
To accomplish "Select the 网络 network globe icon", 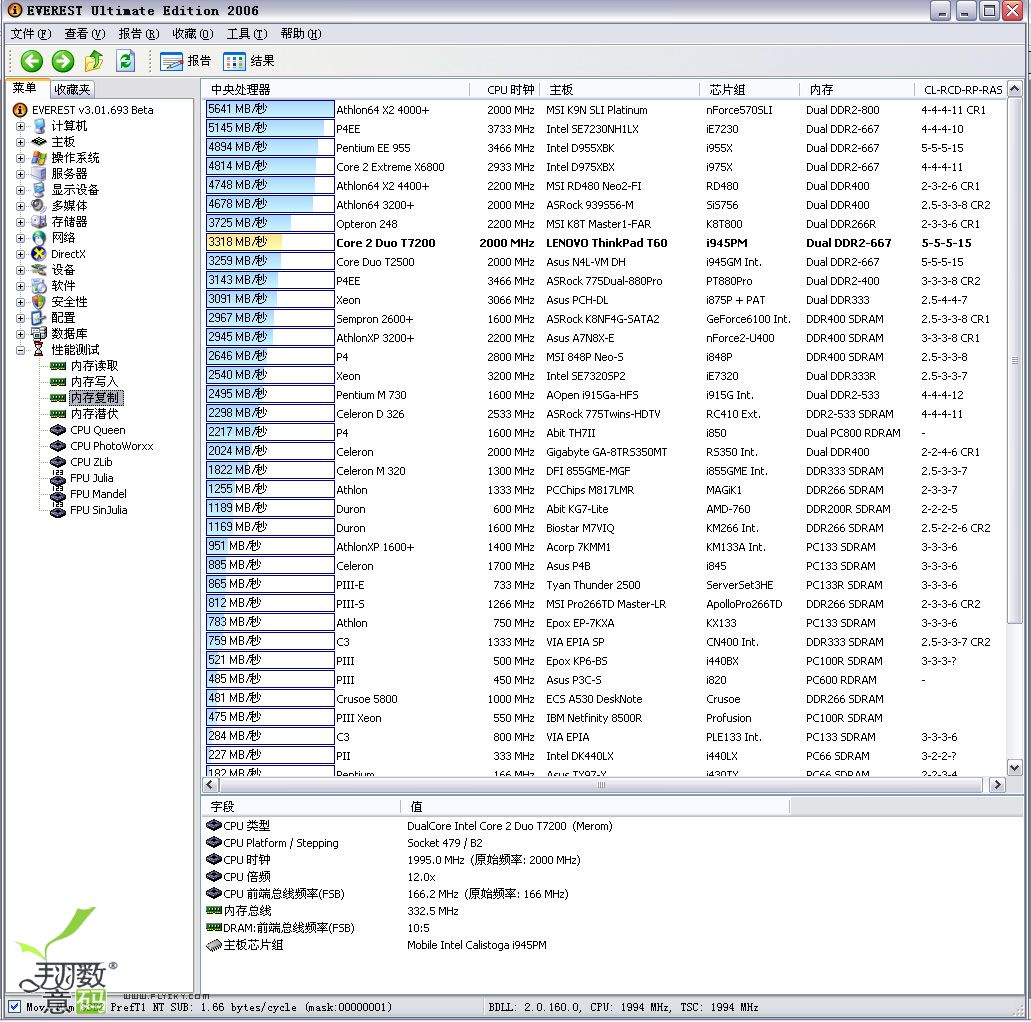I will 39,237.
